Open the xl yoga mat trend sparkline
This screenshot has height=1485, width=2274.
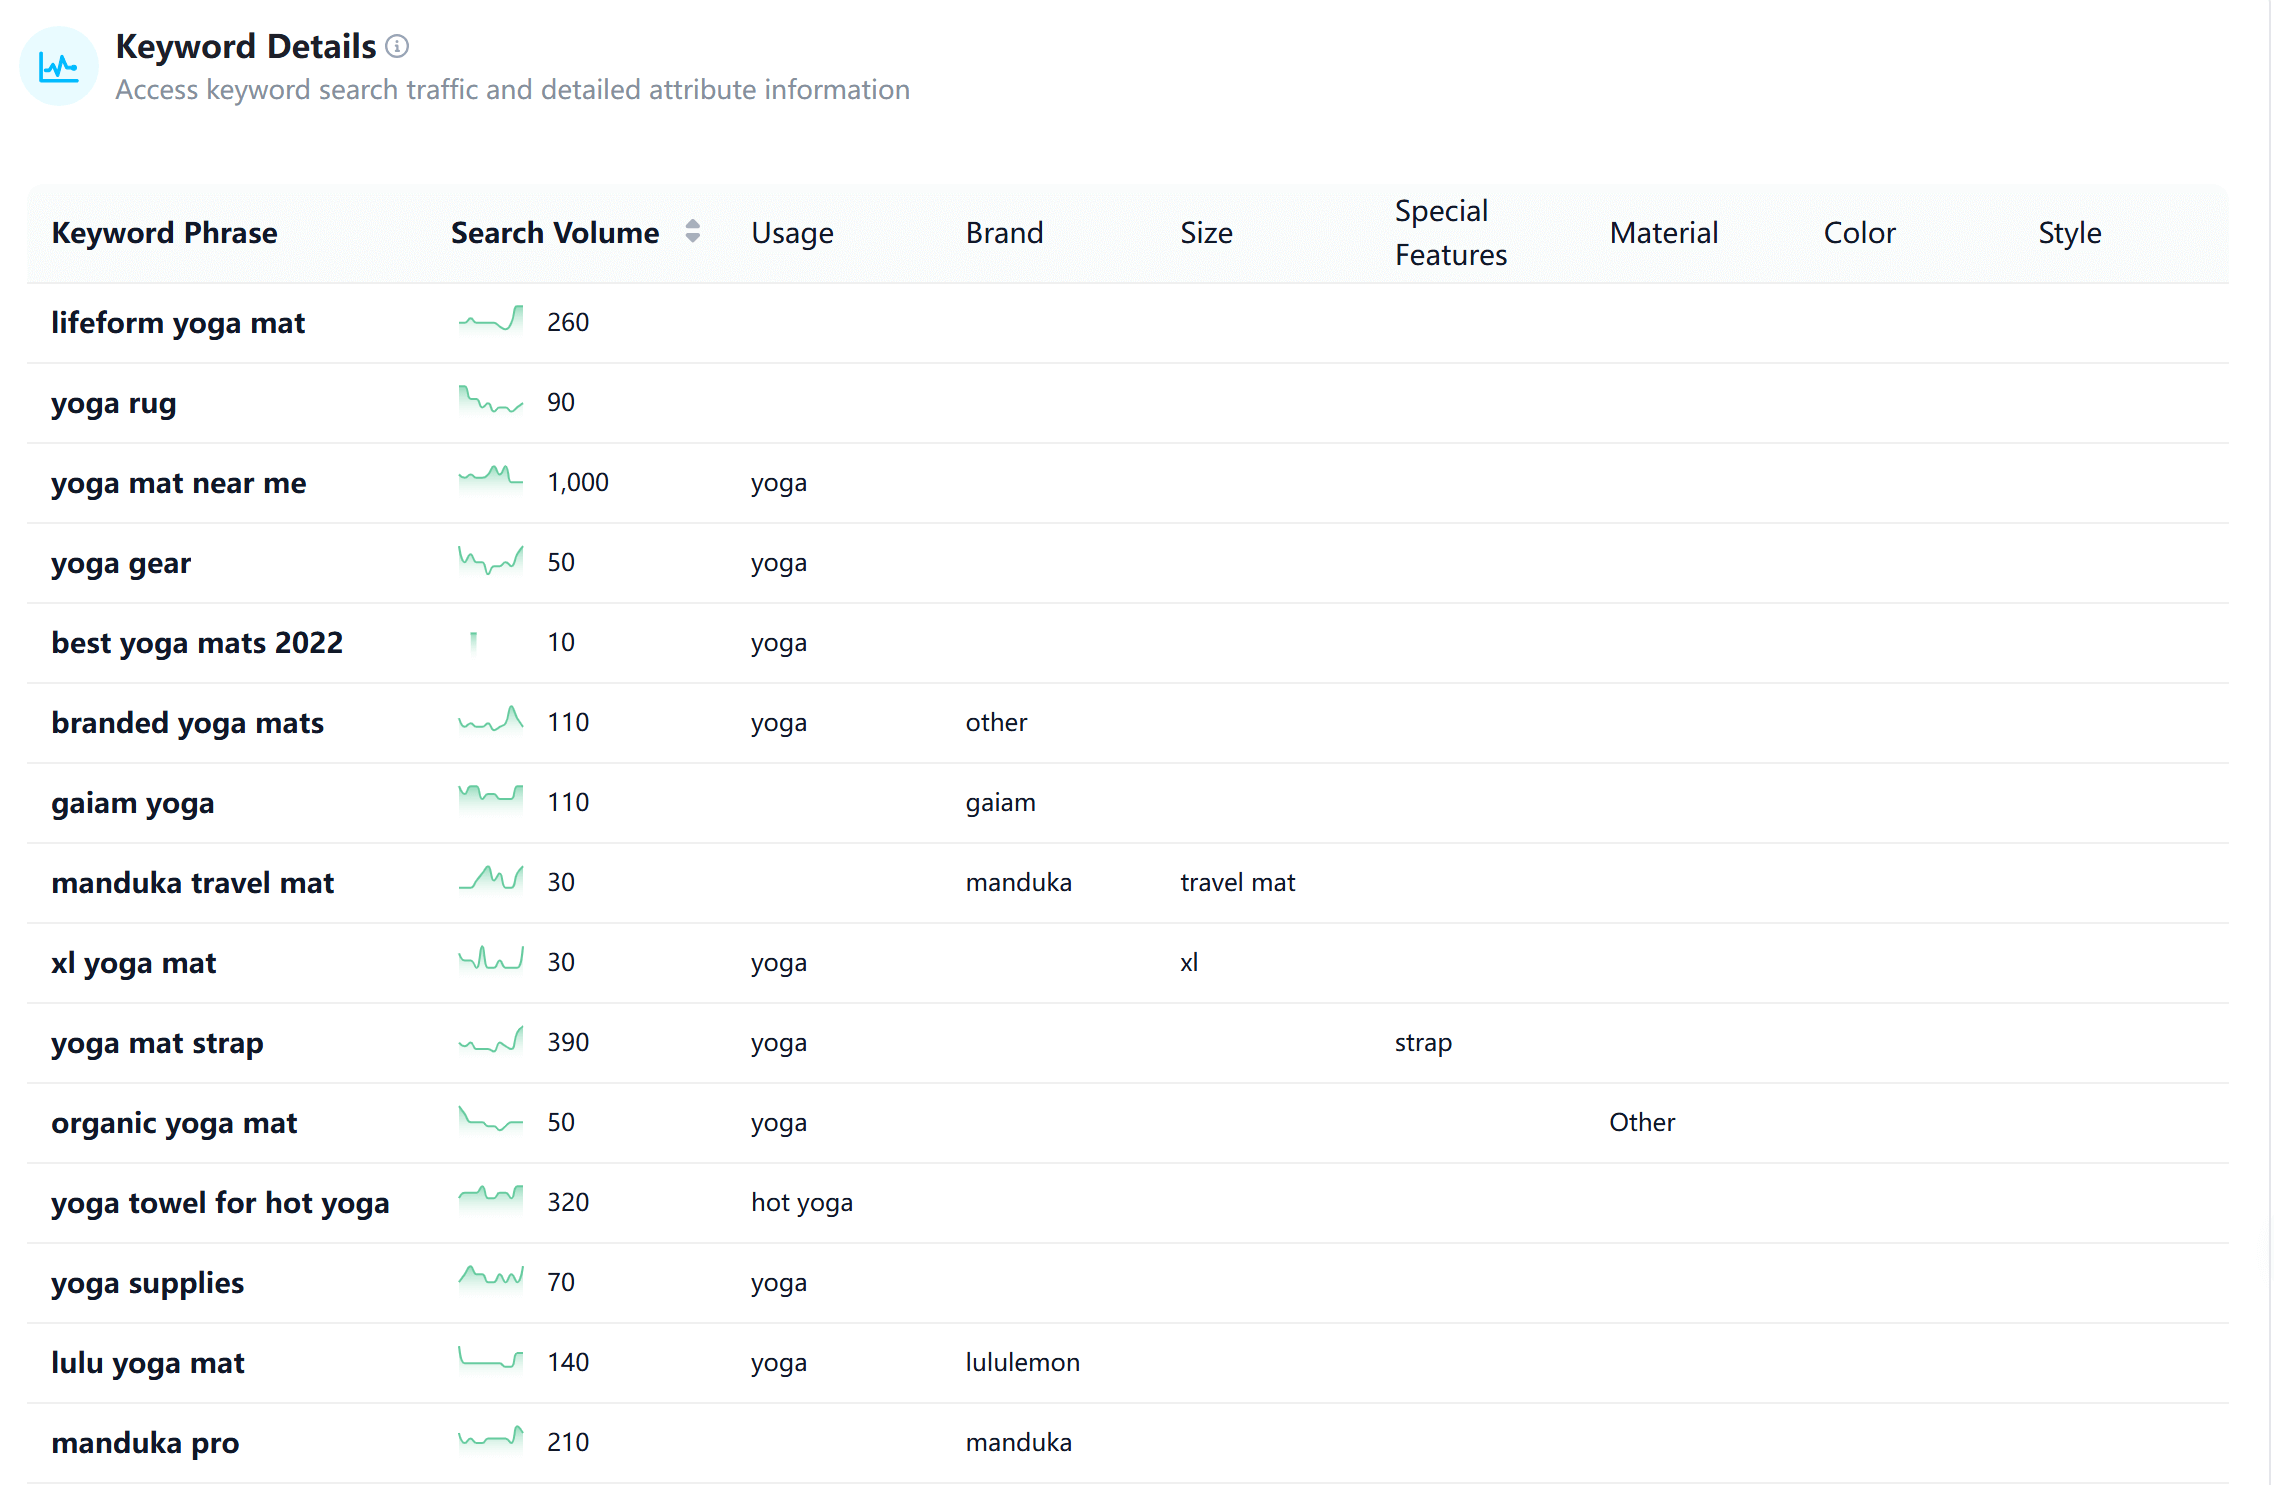point(490,960)
